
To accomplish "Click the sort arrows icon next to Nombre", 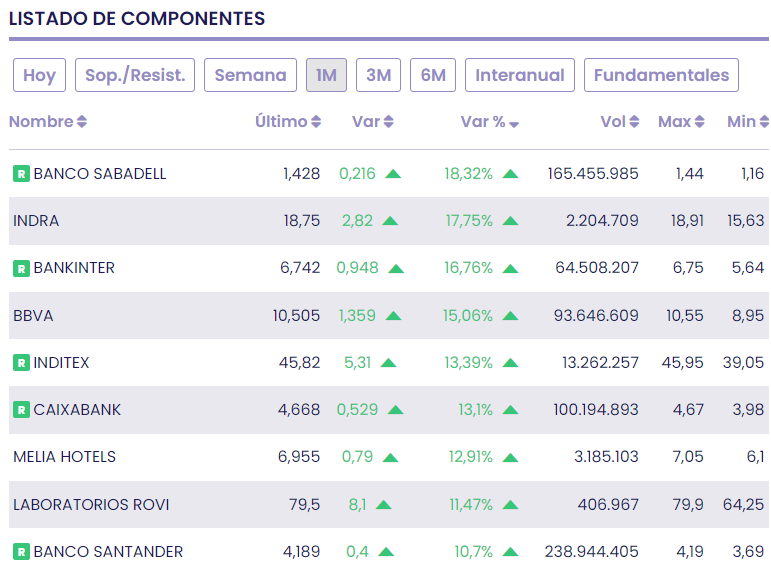I will 82,122.
